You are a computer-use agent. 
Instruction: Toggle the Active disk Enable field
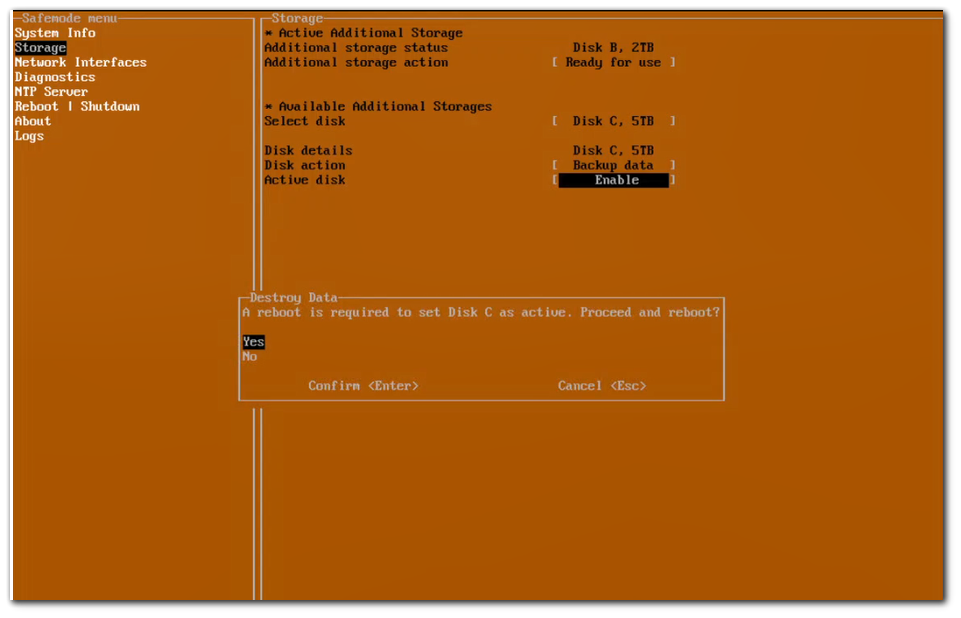coord(613,180)
